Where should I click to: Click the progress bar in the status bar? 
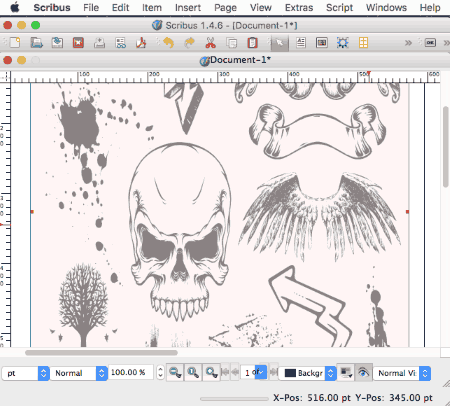click(234, 398)
